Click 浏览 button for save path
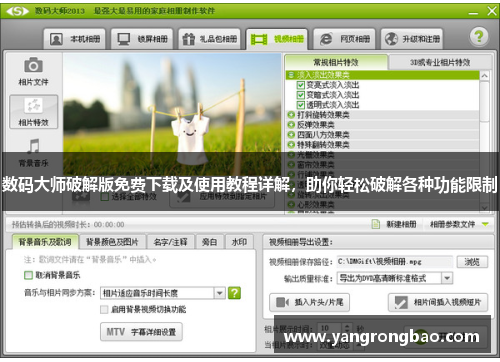This screenshot has width=500, height=362. click(472, 262)
